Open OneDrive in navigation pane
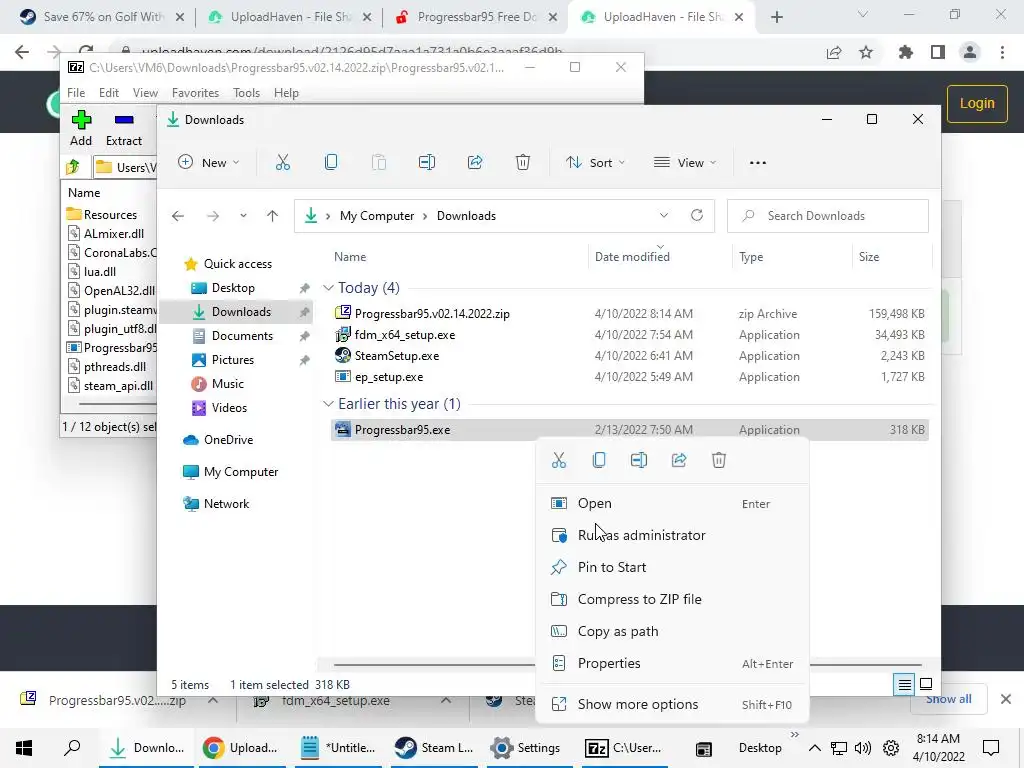 click(x=228, y=440)
